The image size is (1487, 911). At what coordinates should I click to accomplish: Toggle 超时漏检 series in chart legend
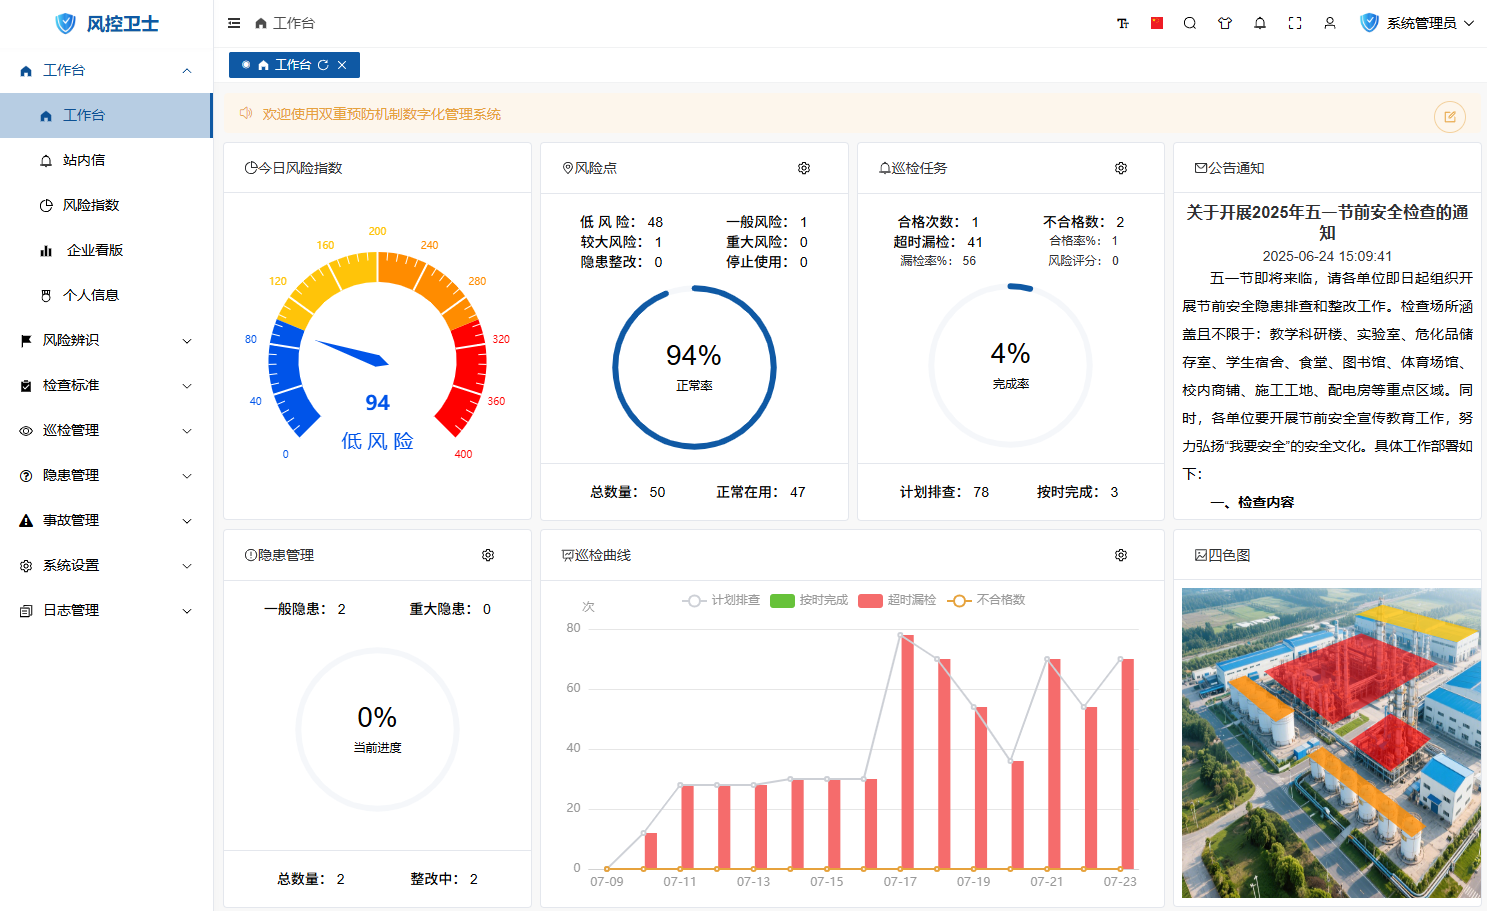tap(897, 600)
